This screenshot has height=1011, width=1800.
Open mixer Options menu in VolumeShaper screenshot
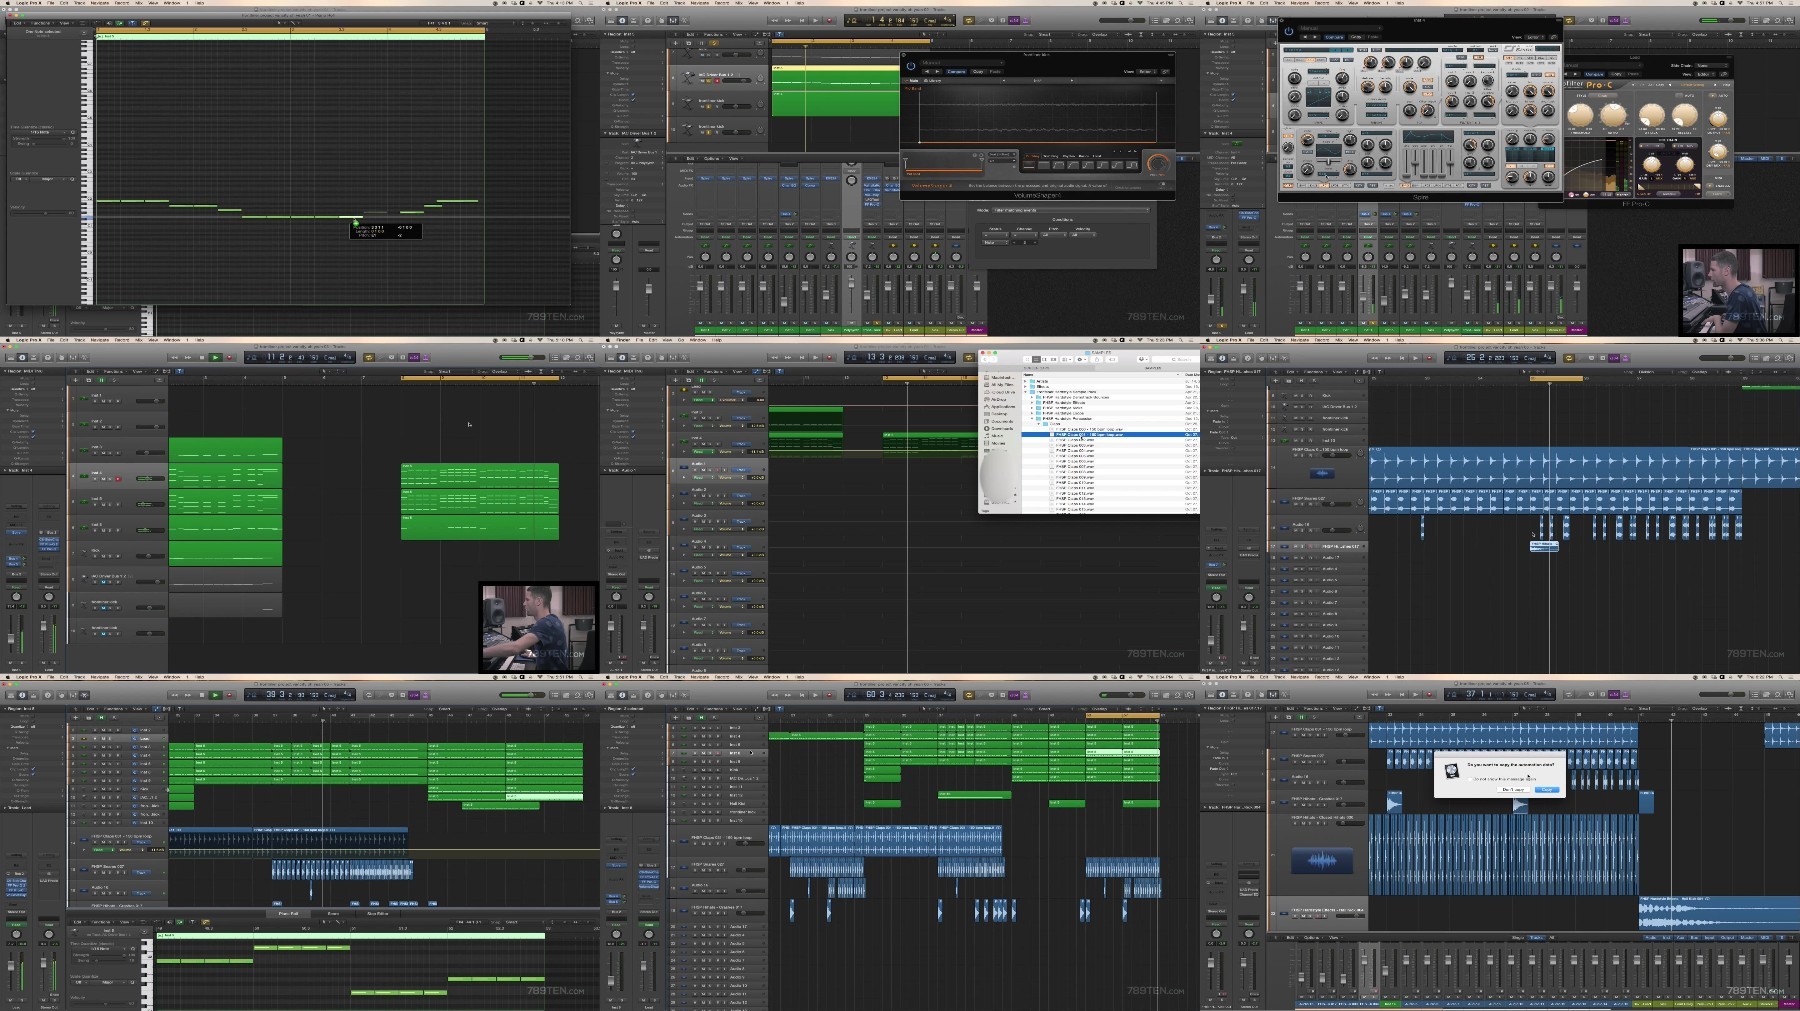(x=711, y=159)
